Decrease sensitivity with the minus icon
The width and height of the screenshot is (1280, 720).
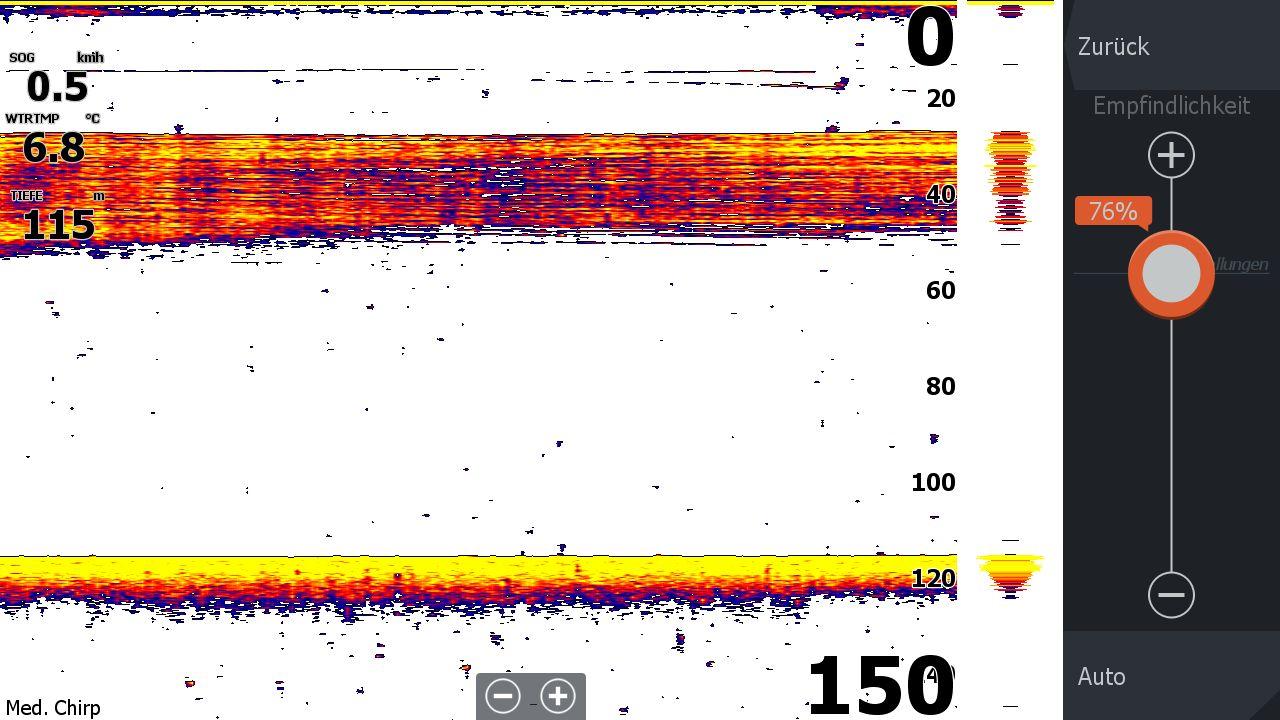click(1171, 595)
